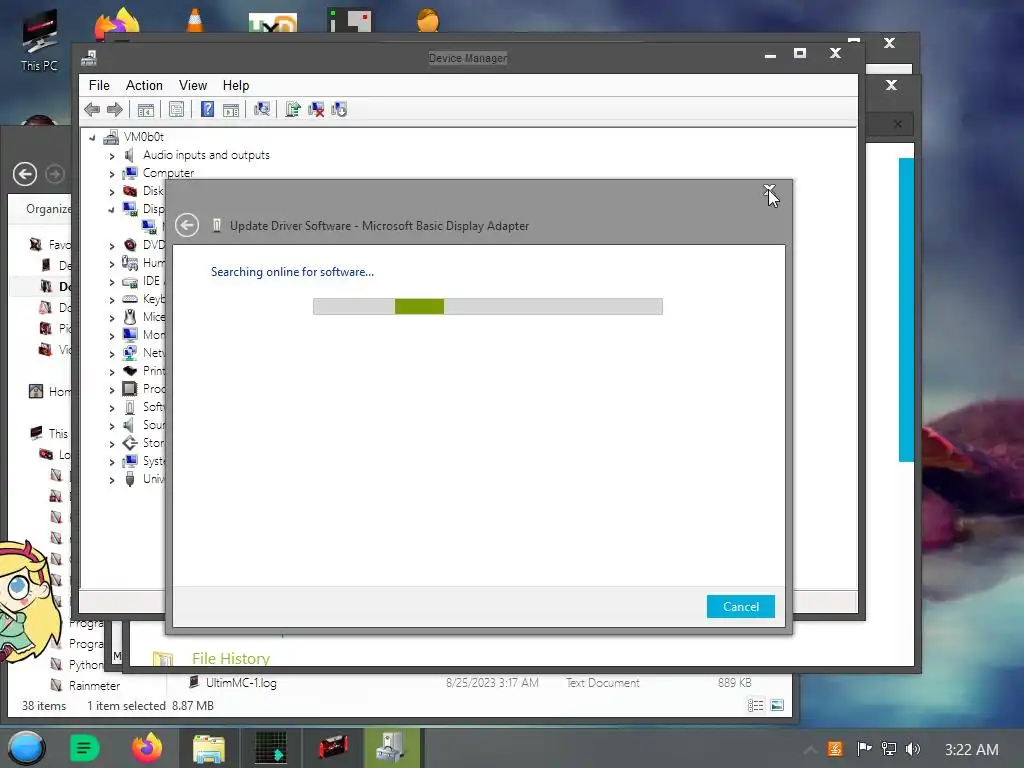Click VLC cone desktop icon
Viewport: 1024px width, 768px height.
195,20
